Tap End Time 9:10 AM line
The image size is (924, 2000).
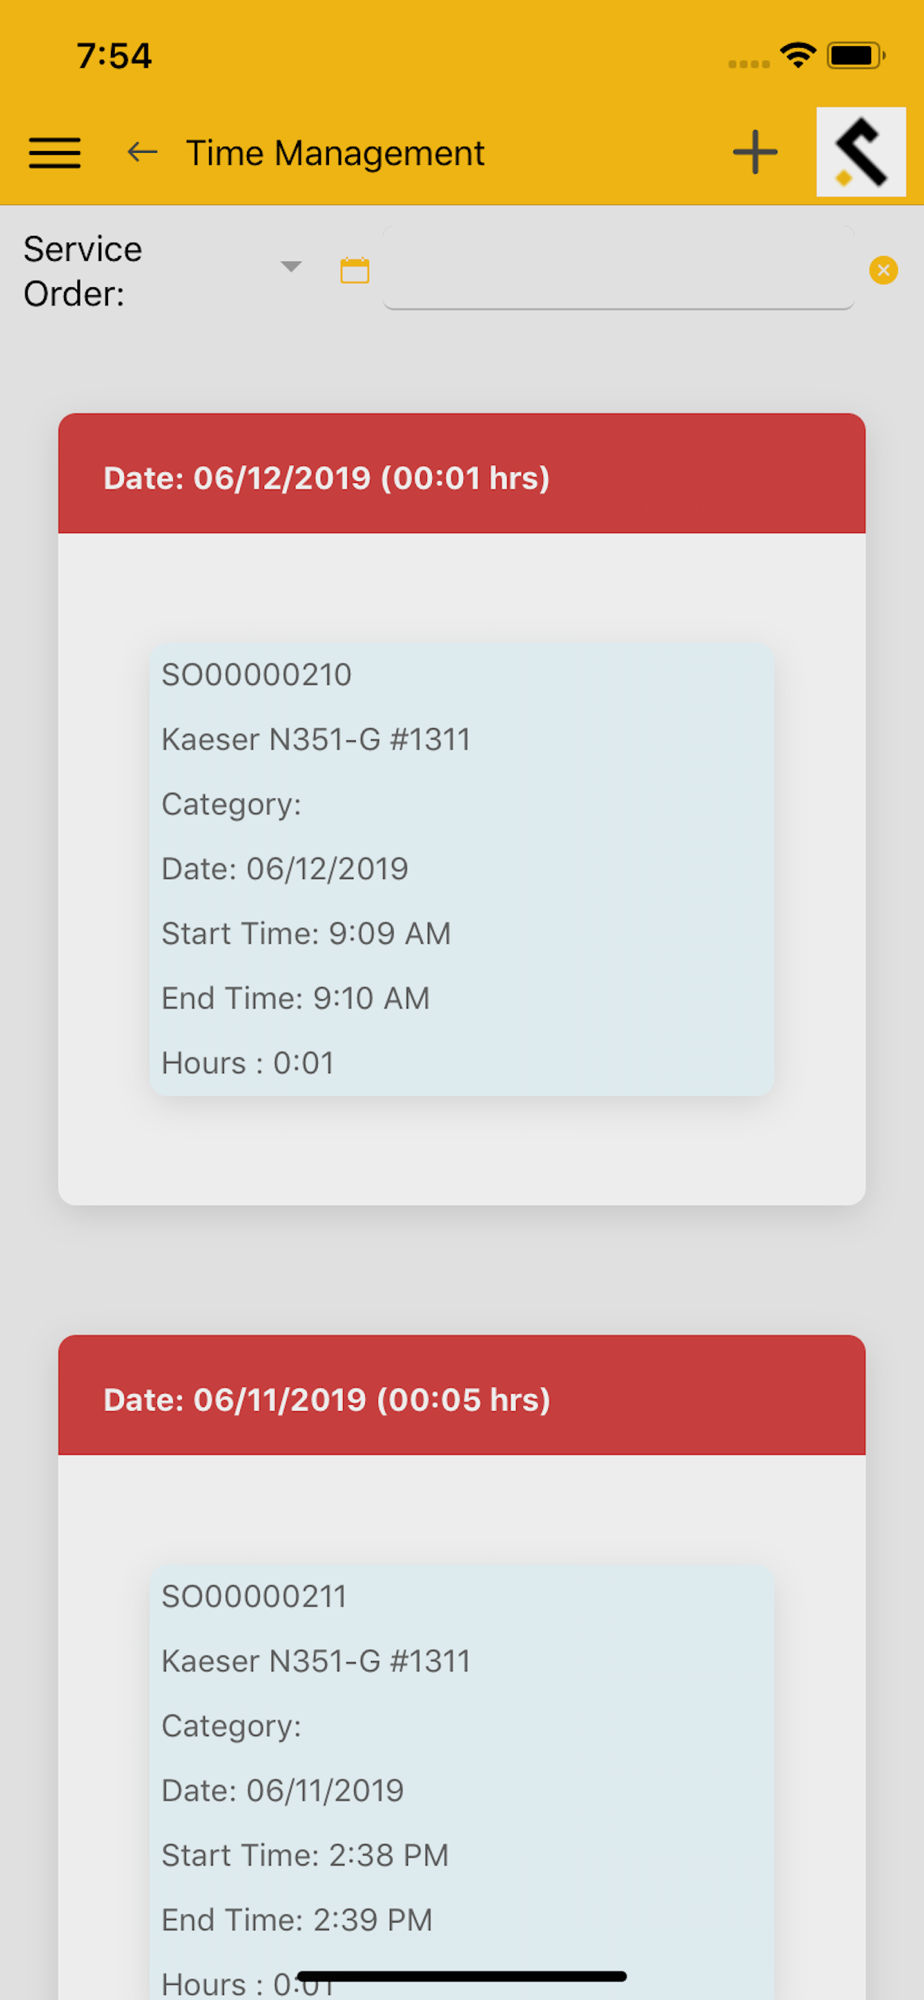(x=296, y=998)
